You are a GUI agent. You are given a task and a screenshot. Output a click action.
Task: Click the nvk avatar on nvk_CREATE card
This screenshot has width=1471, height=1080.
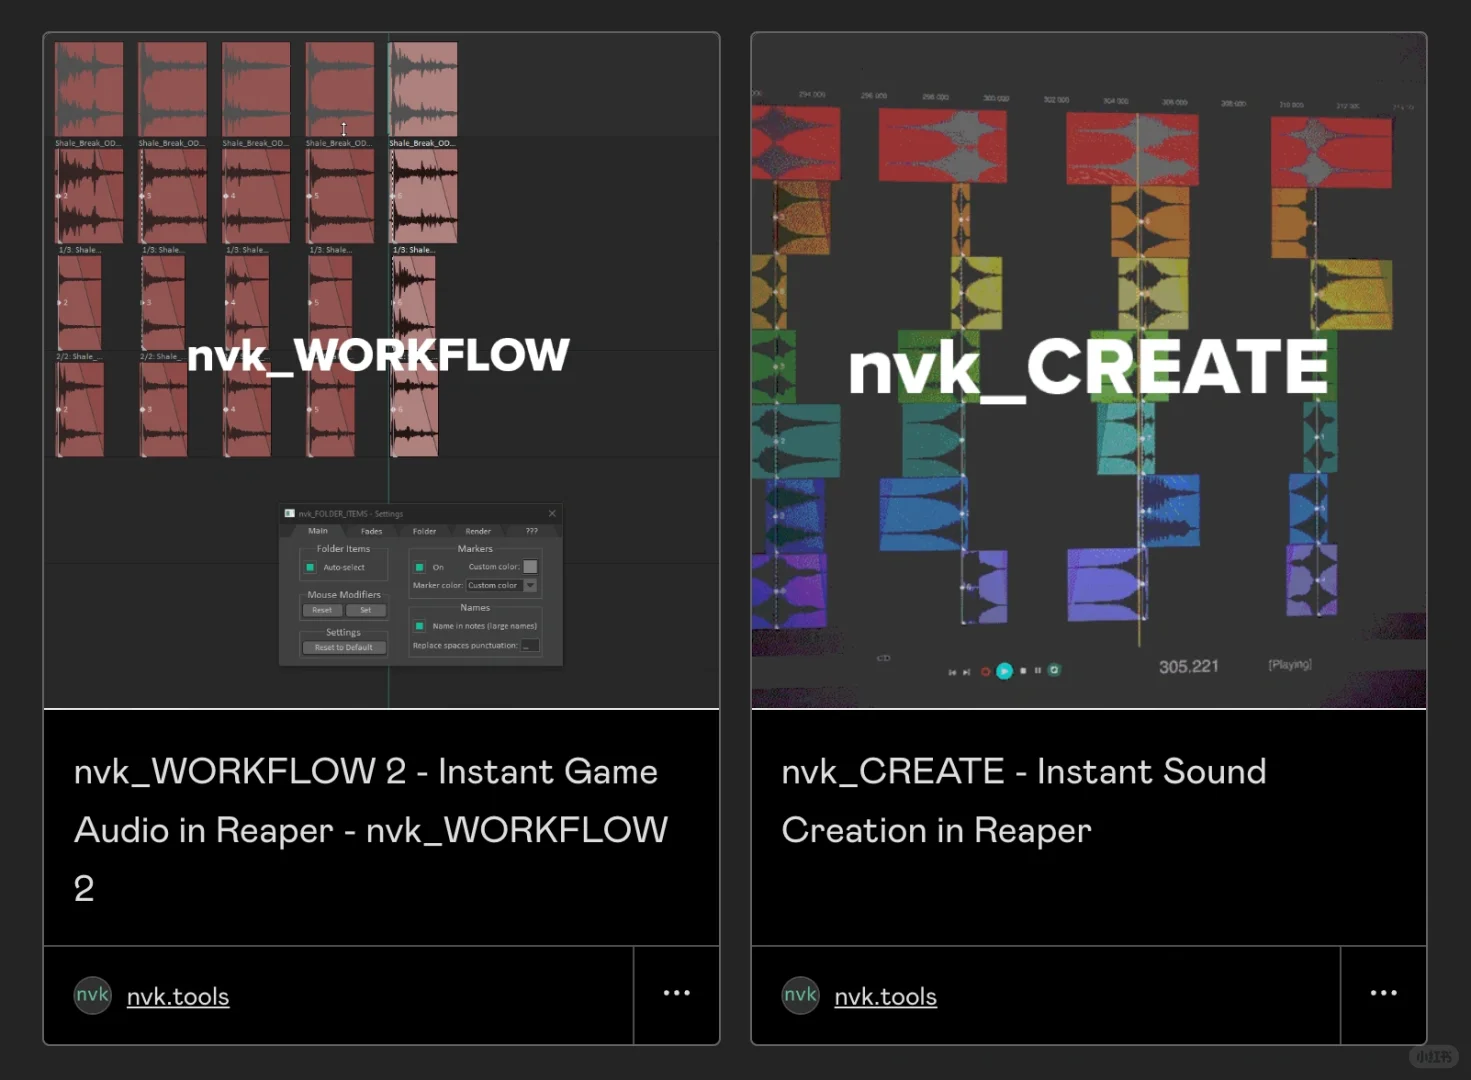800,995
